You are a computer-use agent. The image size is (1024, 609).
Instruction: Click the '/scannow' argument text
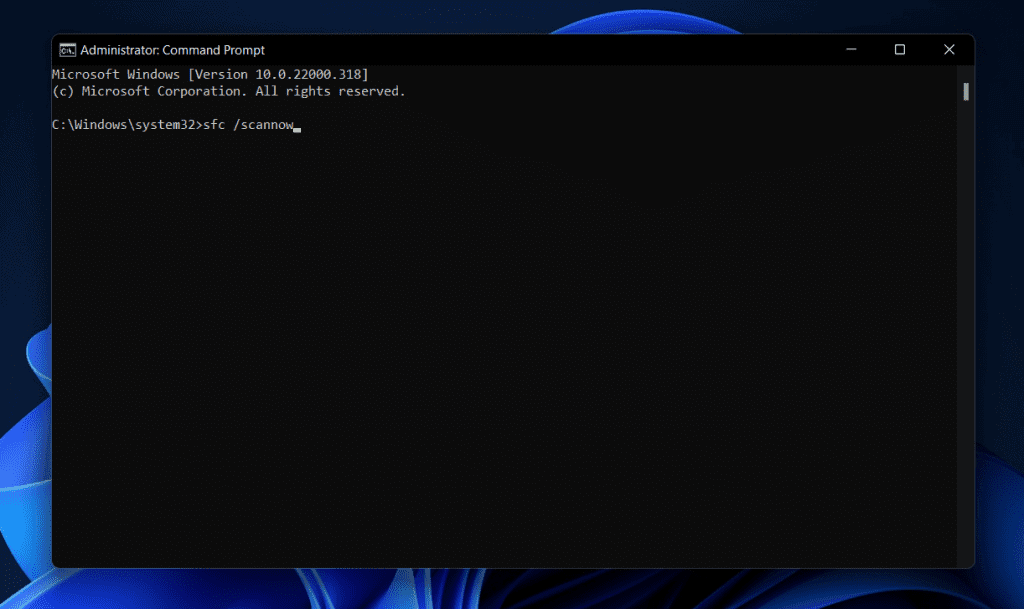(263, 124)
